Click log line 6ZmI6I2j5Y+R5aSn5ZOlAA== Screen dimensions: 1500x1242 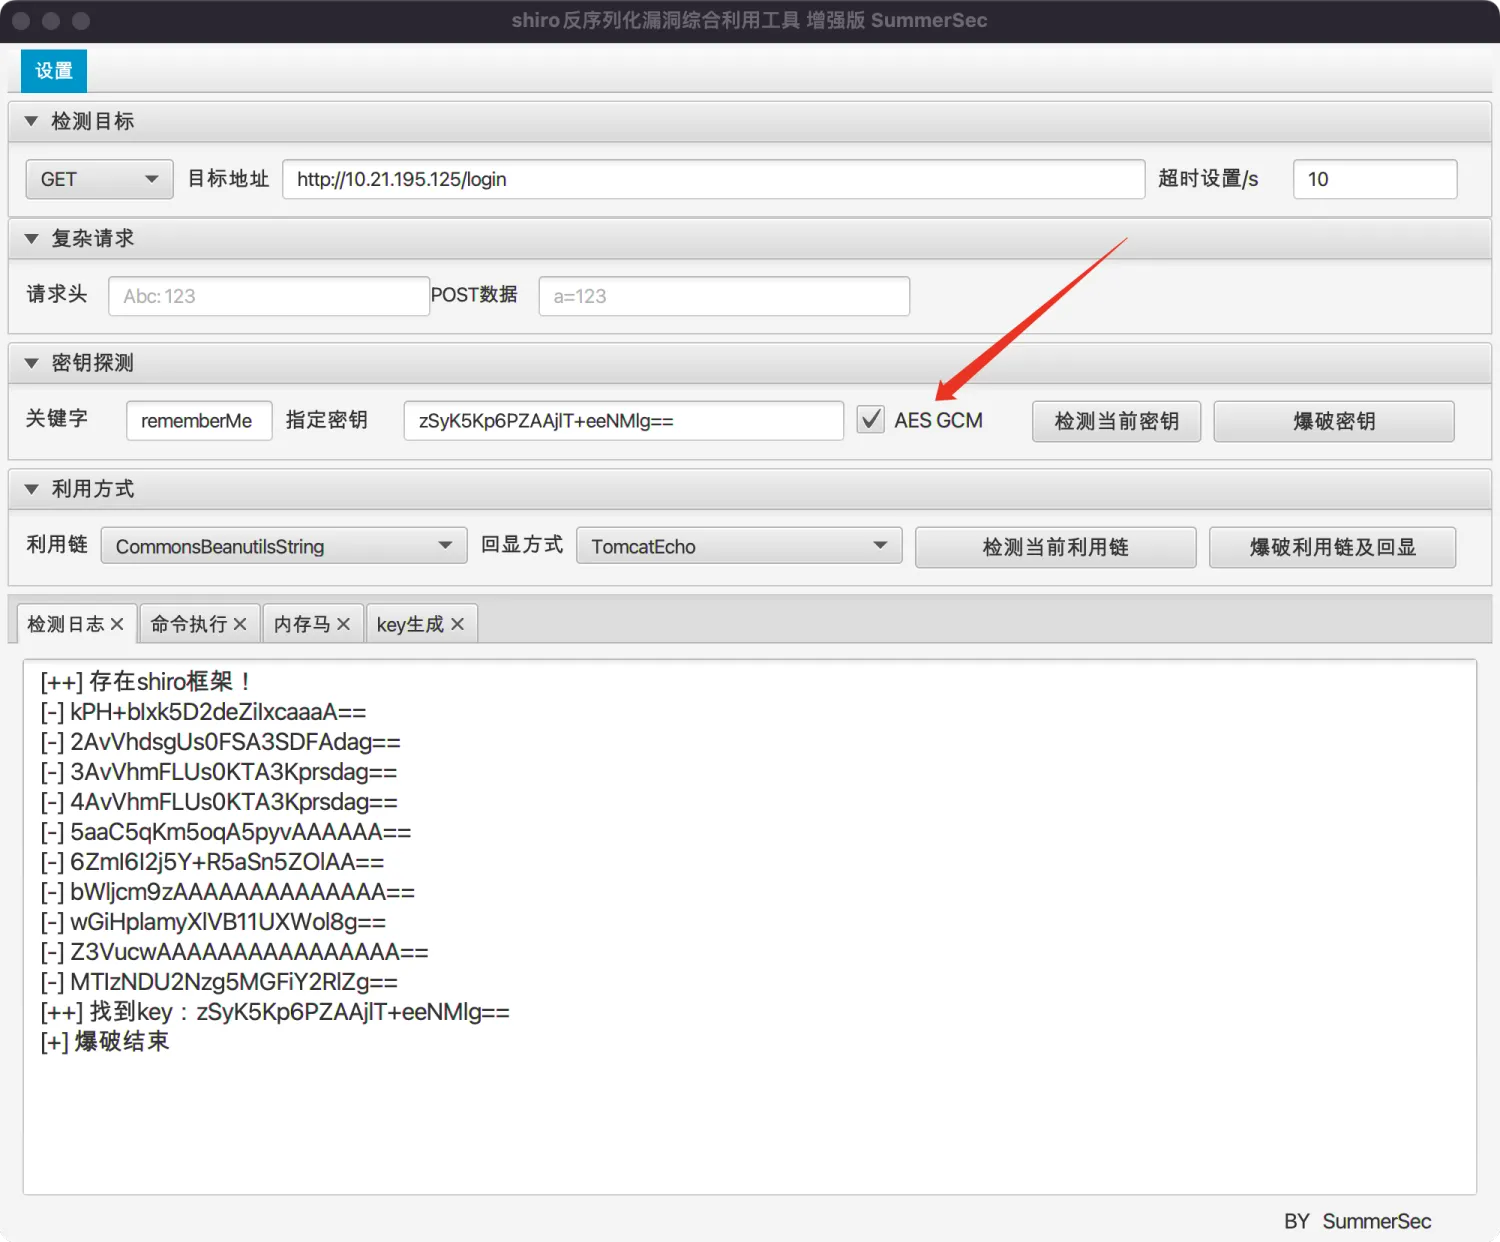212,862
